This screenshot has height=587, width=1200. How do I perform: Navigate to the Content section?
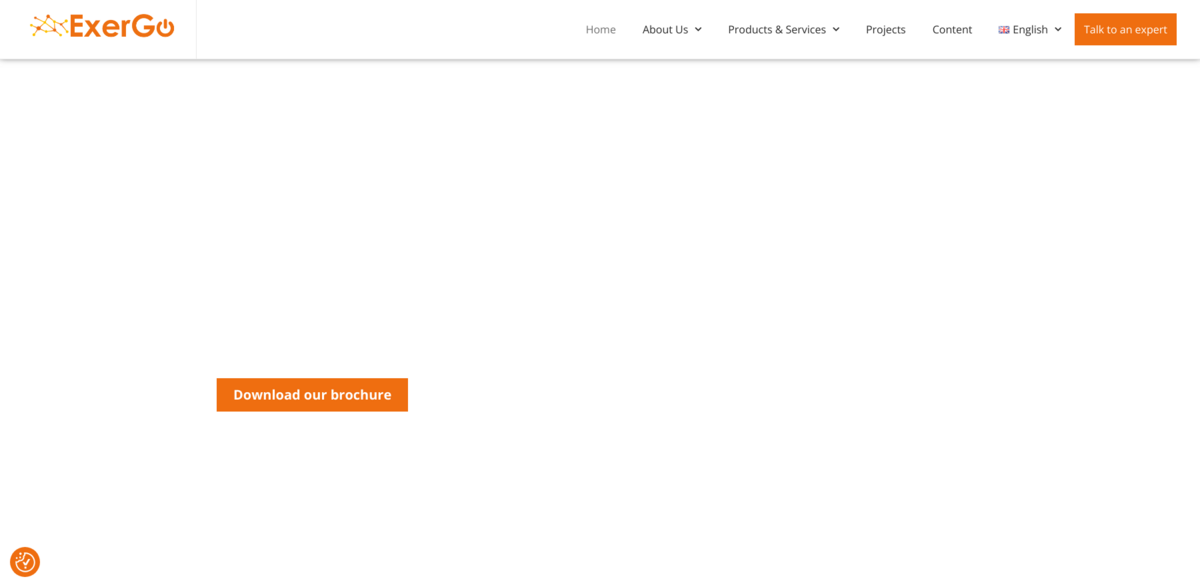pos(952,29)
